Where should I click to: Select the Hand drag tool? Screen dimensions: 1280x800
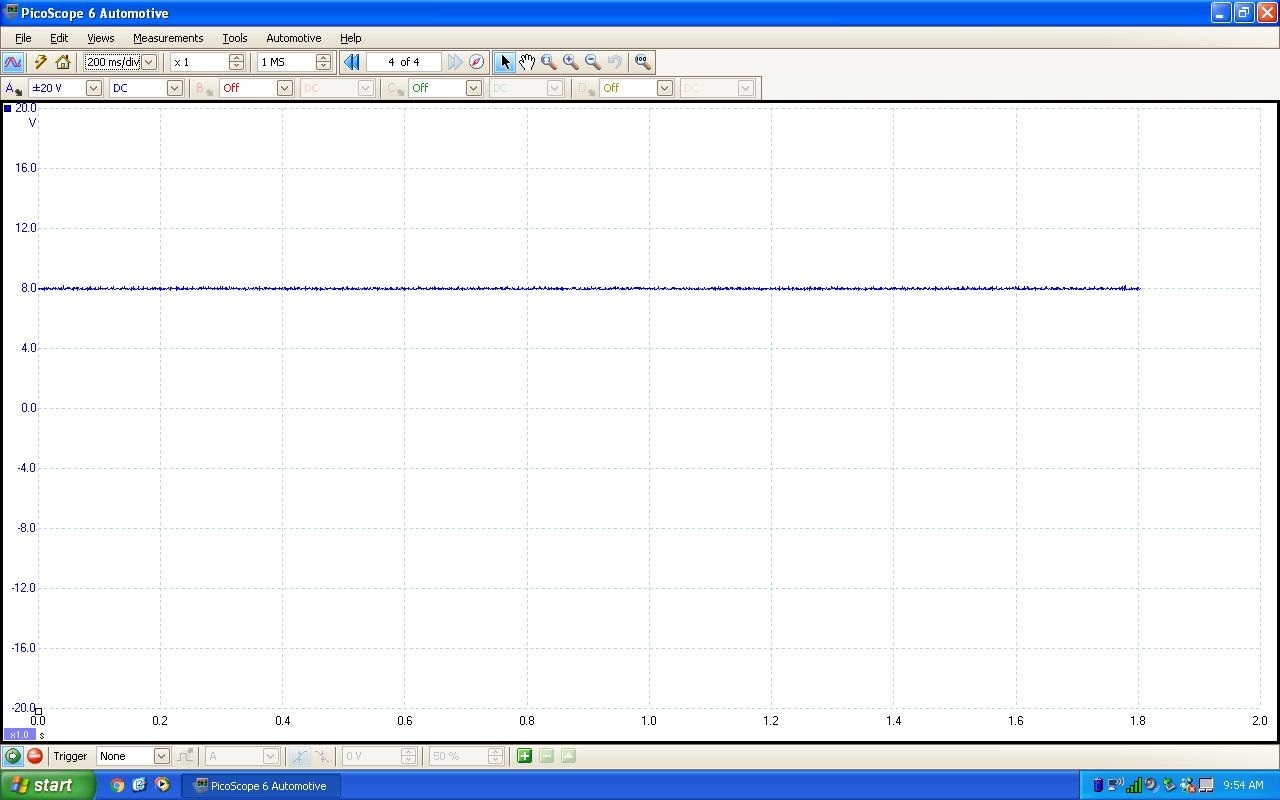pos(527,62)
